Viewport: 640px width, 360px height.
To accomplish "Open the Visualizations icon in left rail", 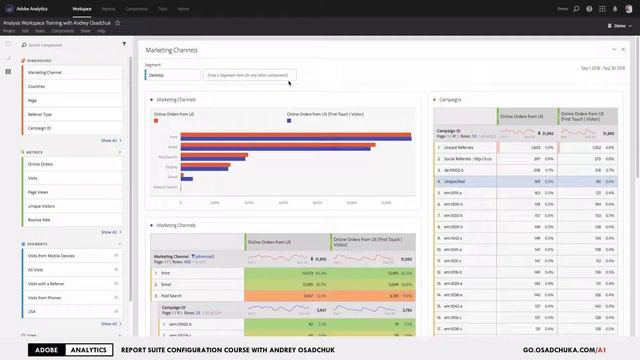I will (x=8, y=58).
